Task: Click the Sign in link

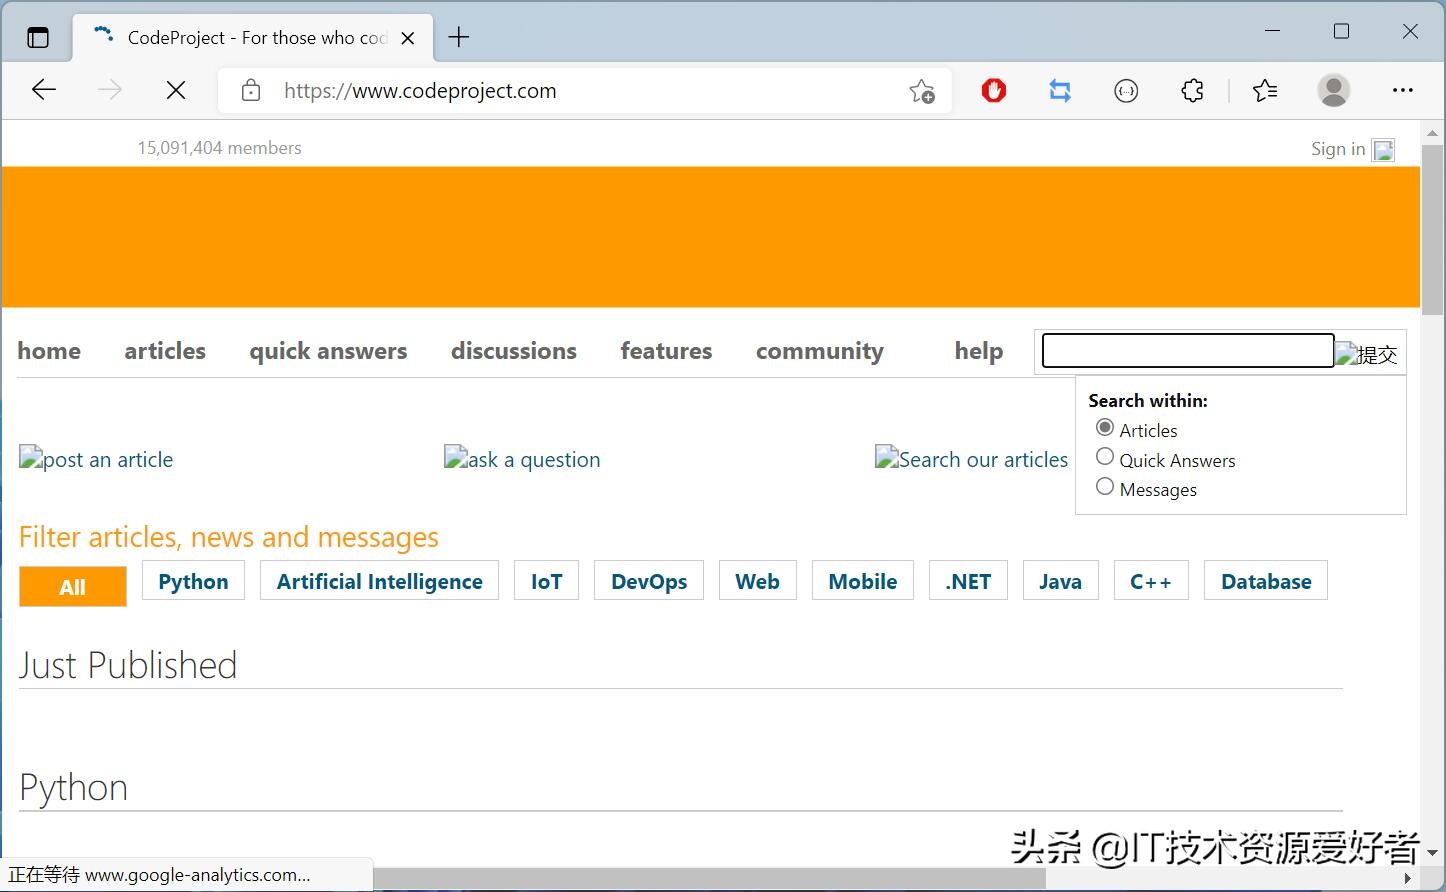Action: pos(1337,149)
